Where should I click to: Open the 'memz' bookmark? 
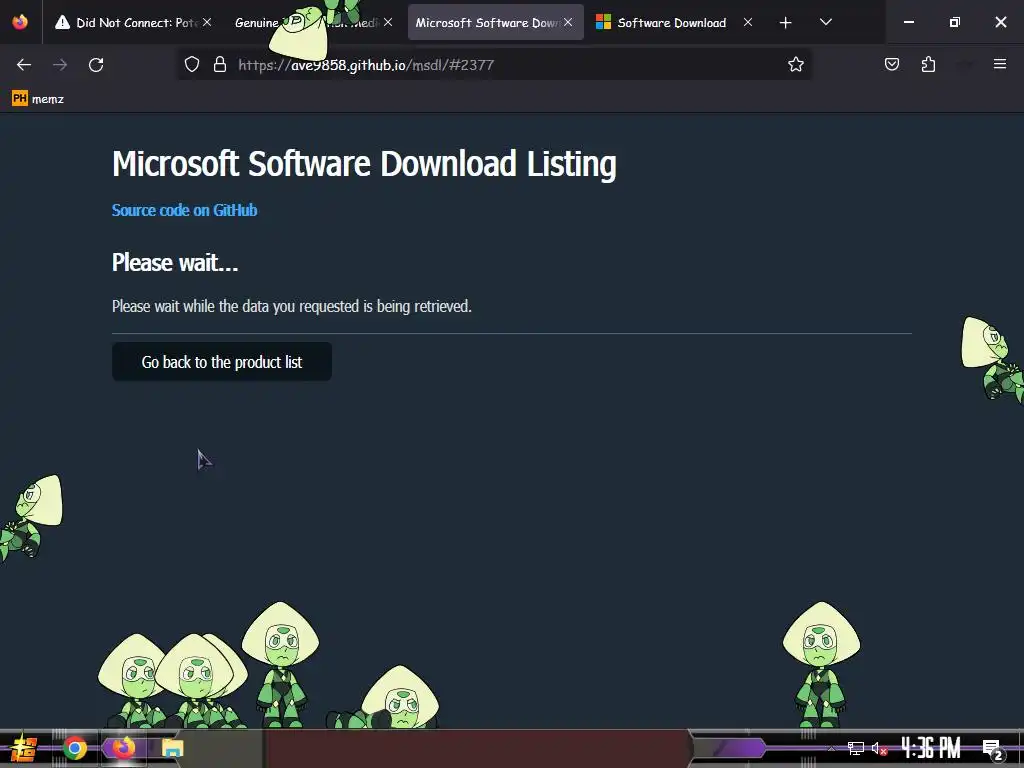pos(38,99)
